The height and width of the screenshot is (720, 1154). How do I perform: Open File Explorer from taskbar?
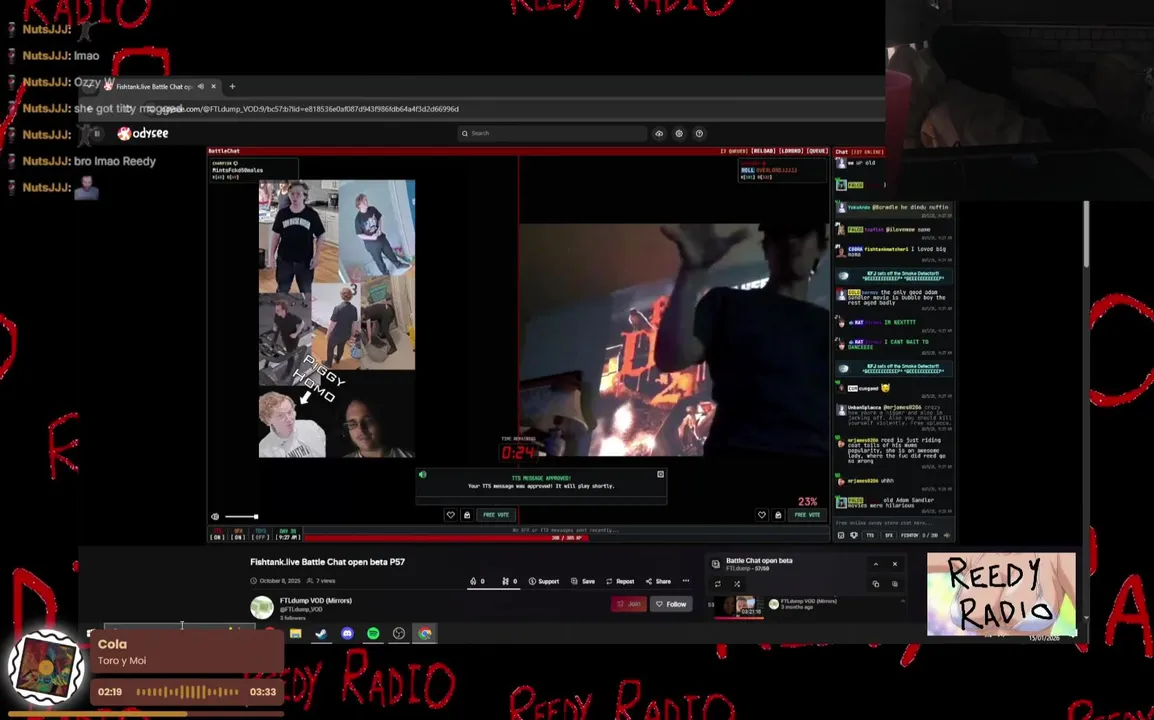296,633
